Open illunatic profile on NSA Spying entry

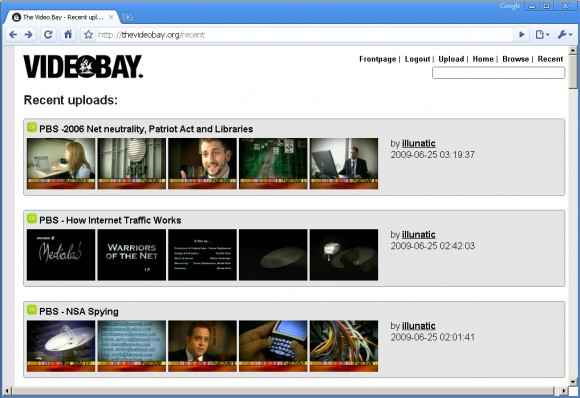point(418,326)
